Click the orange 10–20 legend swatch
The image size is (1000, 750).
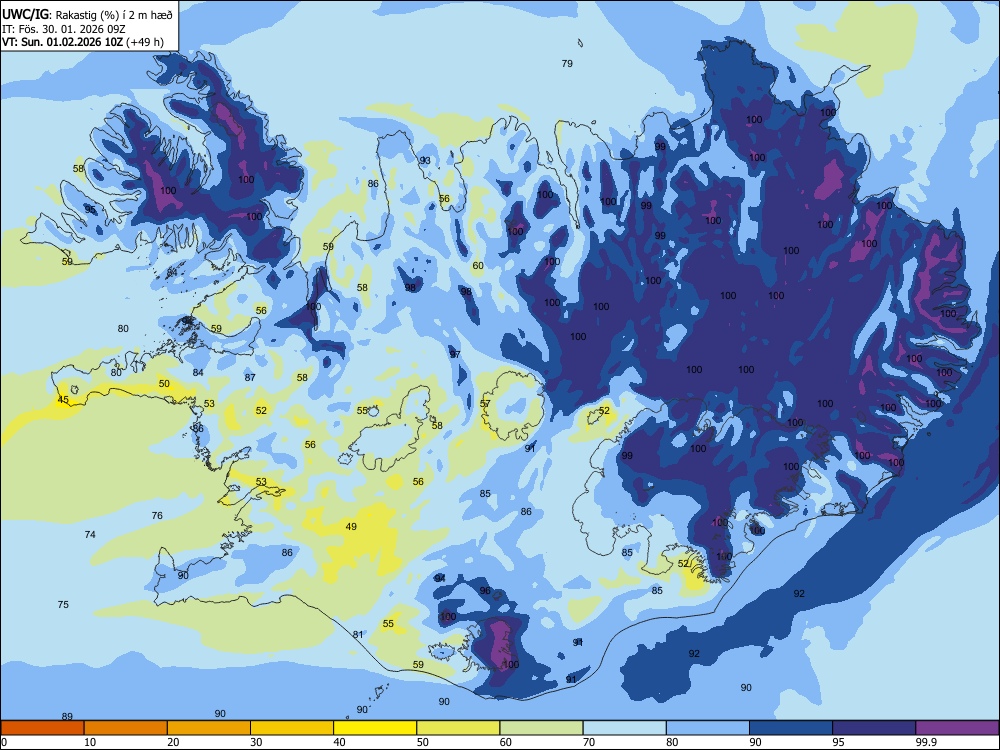point(126,728)
